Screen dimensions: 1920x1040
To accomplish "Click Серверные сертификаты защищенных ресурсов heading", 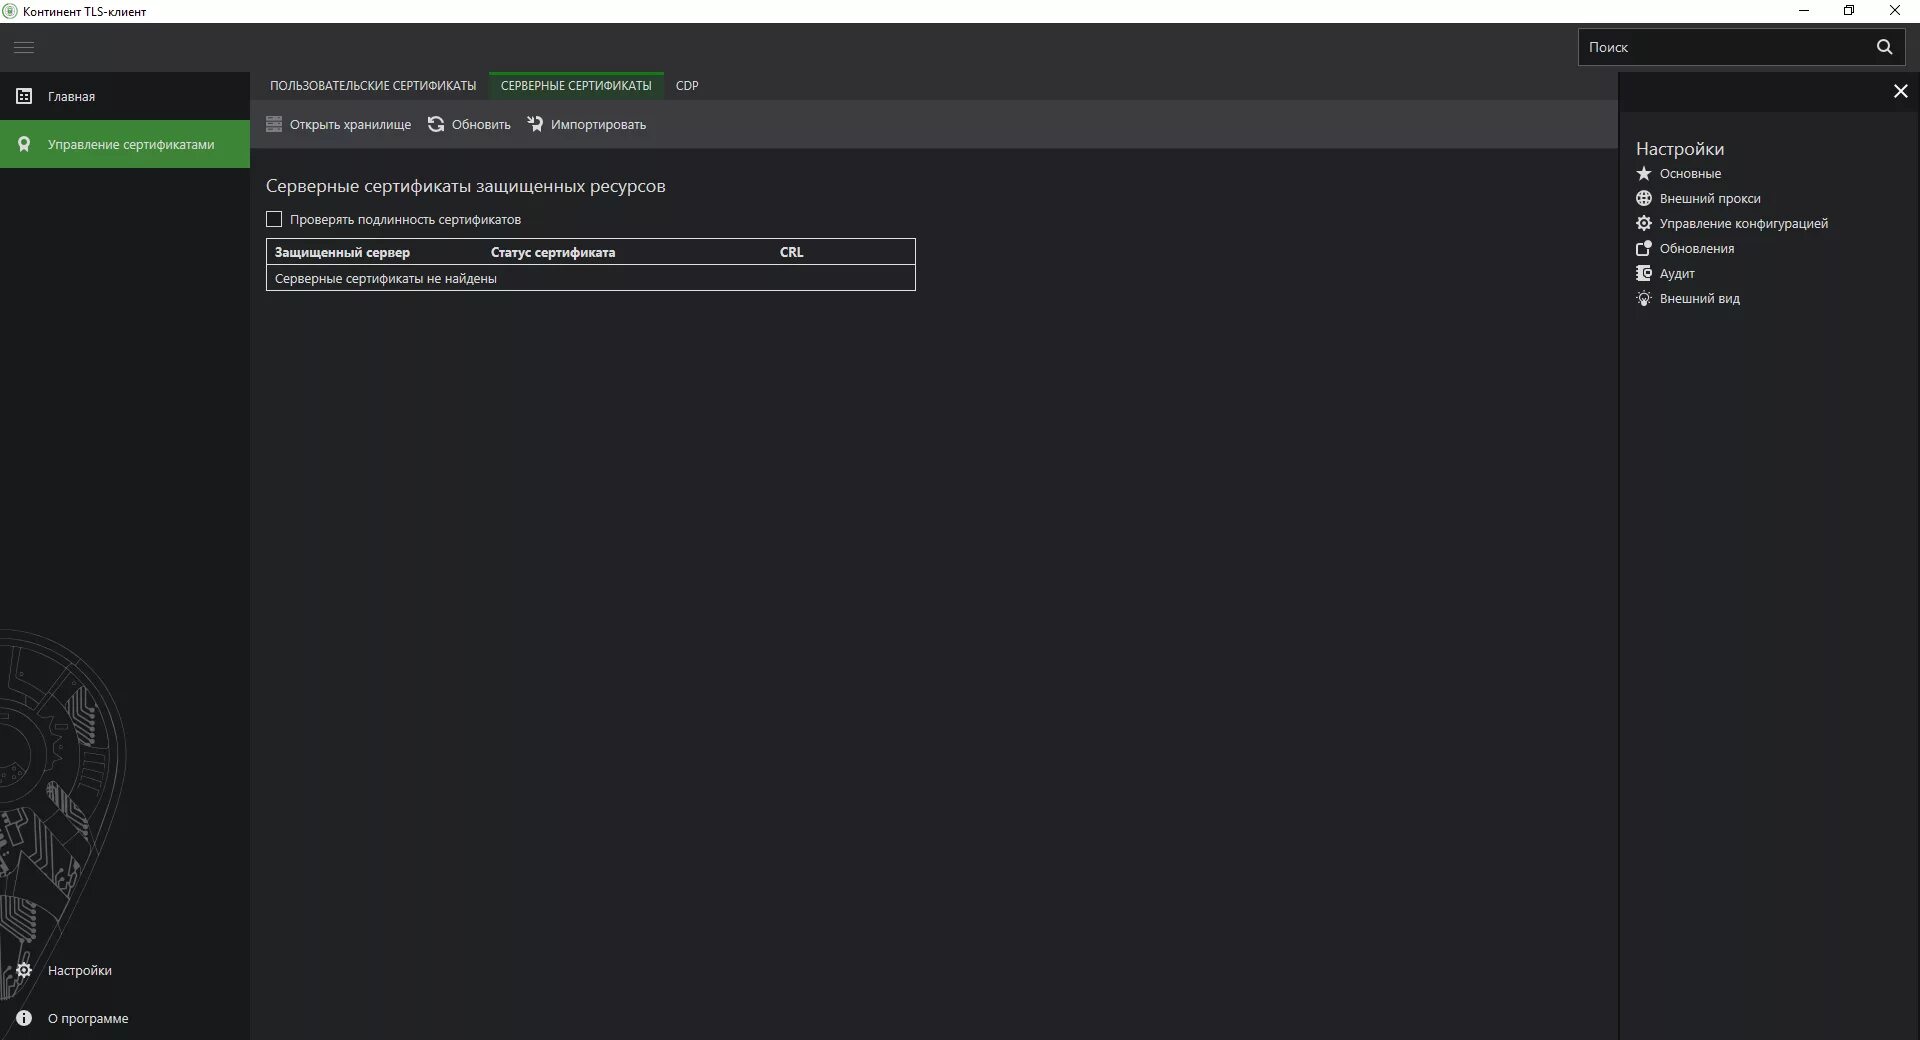I will click(466, 187).
